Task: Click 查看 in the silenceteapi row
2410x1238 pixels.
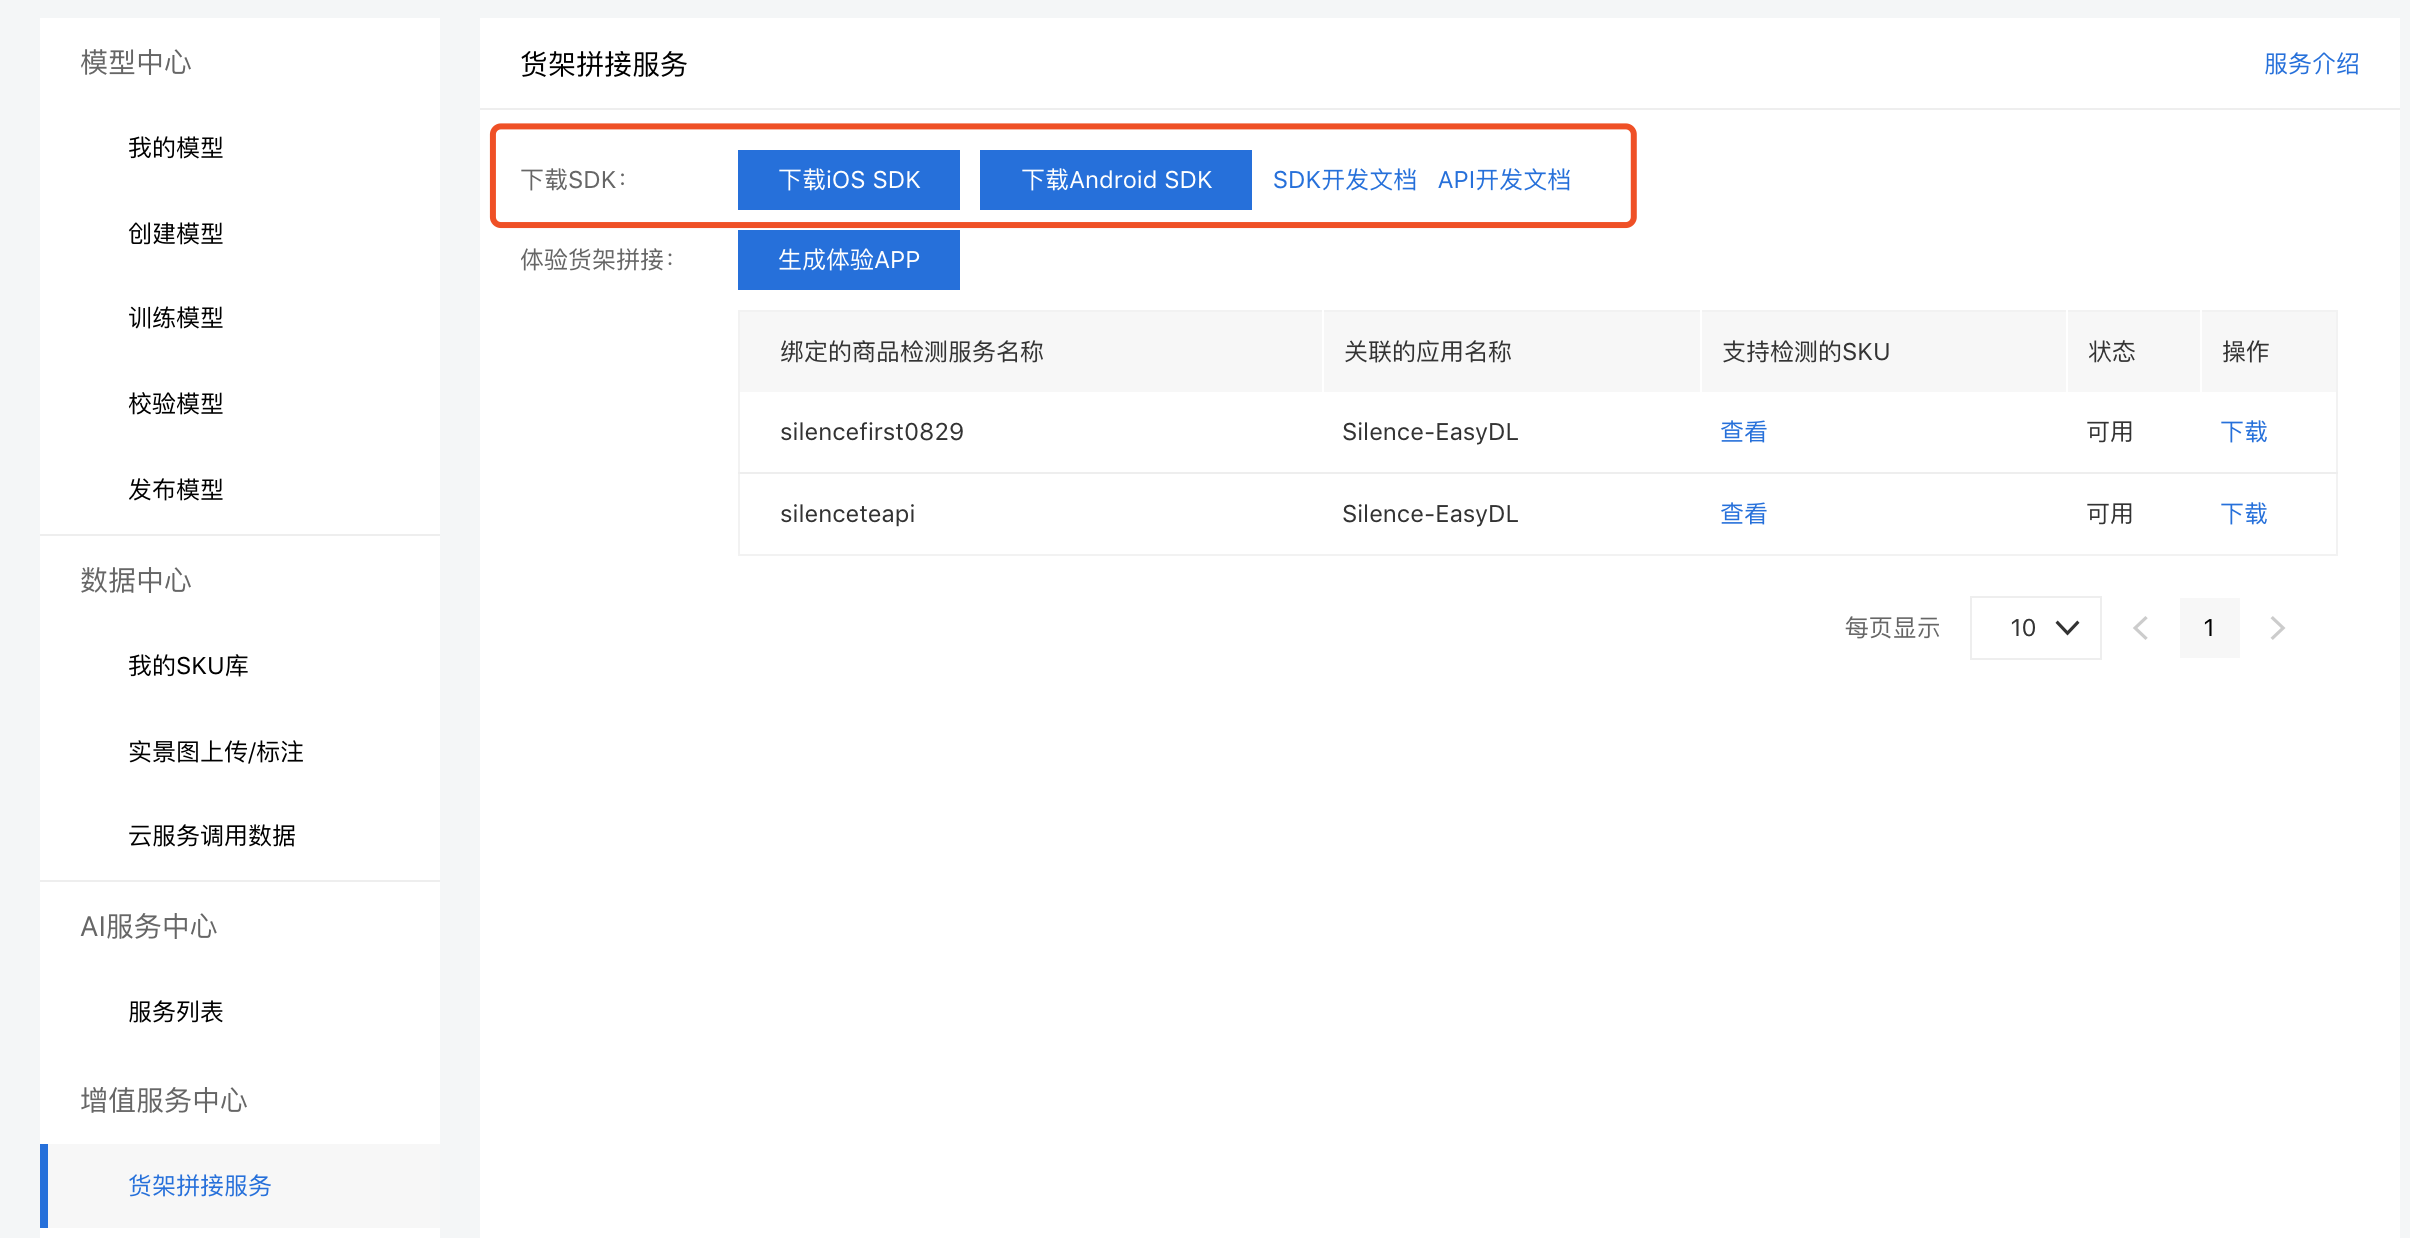Action: click(1743, 514)
